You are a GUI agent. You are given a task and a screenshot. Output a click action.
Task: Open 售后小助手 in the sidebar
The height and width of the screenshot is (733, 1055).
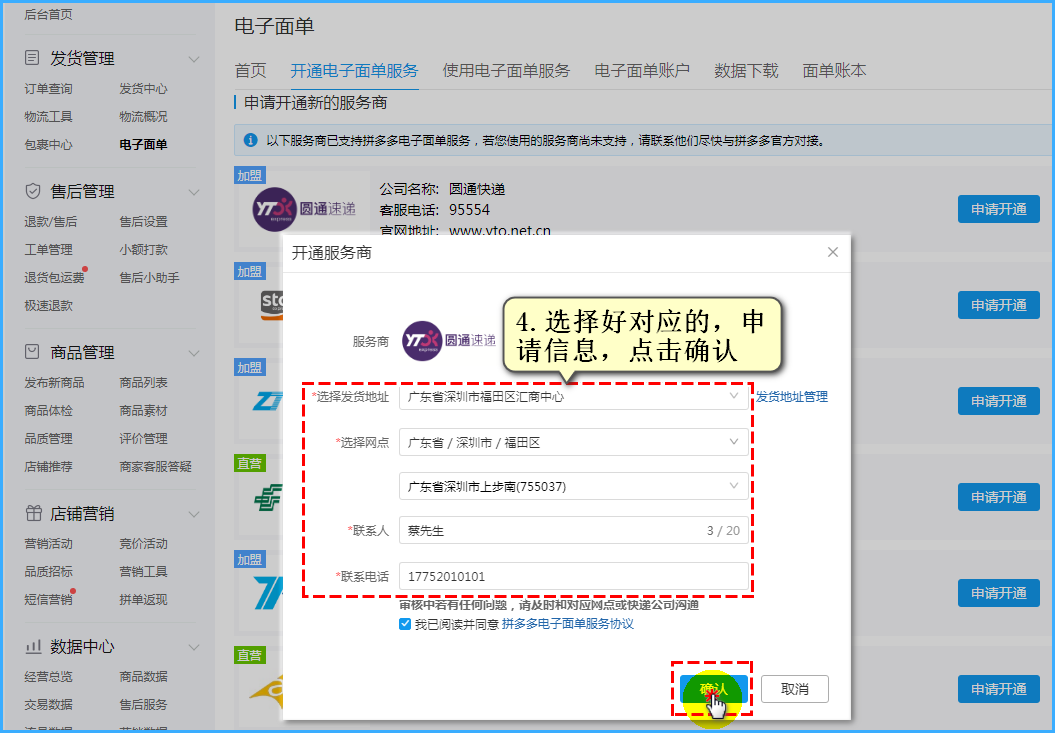[x=149, y=277]
